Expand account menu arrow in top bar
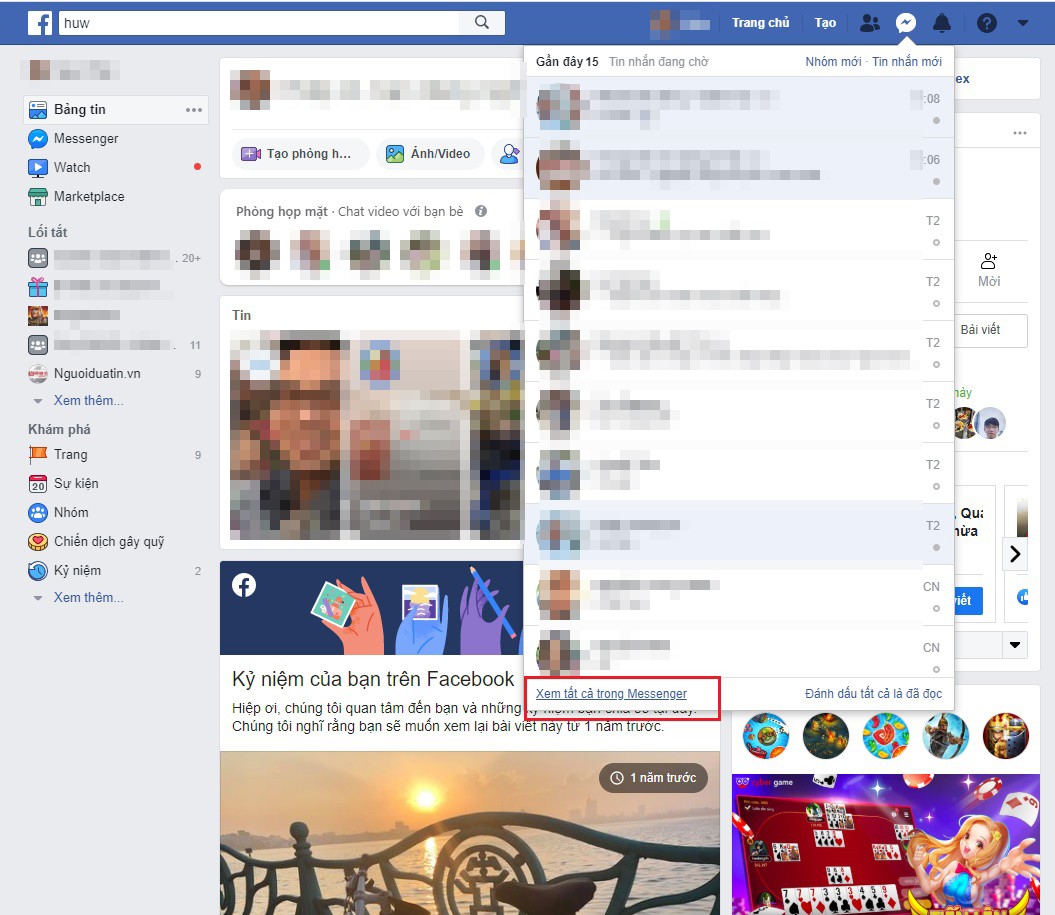 pyautogui.click(x=1023, y=23)
